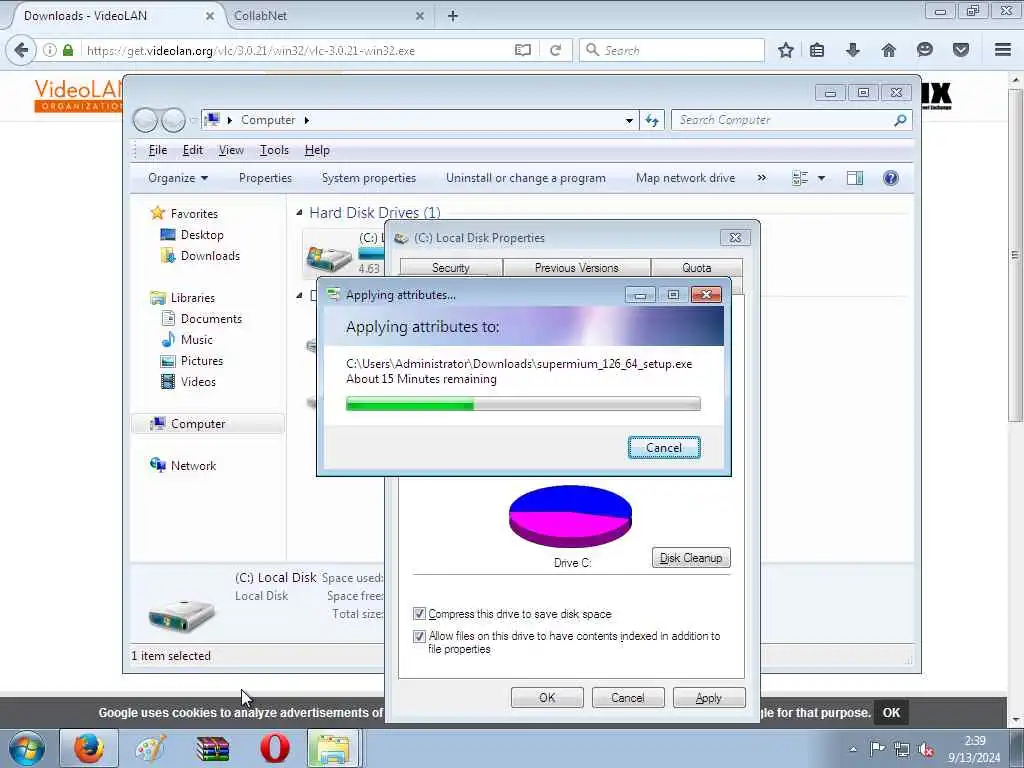The image size is (1024, 768).
Task: Open the chat bubble icon in Firefox toolbar
Action: (x=924, y=50)
